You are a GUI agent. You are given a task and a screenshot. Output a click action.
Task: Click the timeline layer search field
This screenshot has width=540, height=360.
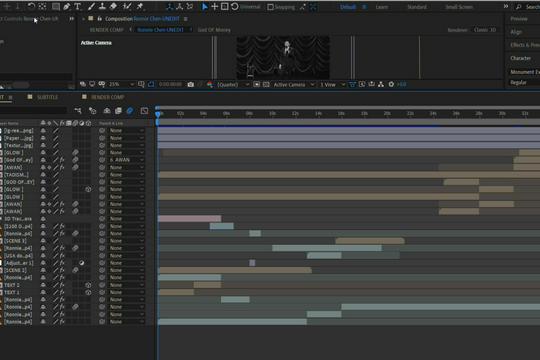pos(33,110)
